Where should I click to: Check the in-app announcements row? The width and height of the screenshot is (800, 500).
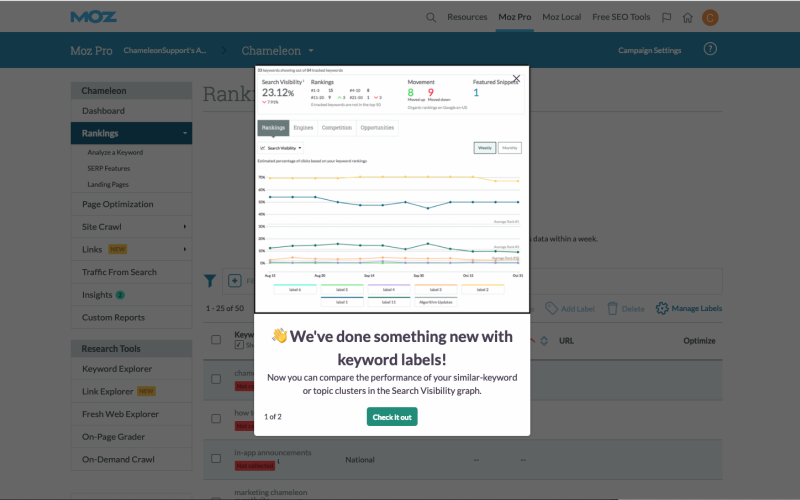pos(216,459)
